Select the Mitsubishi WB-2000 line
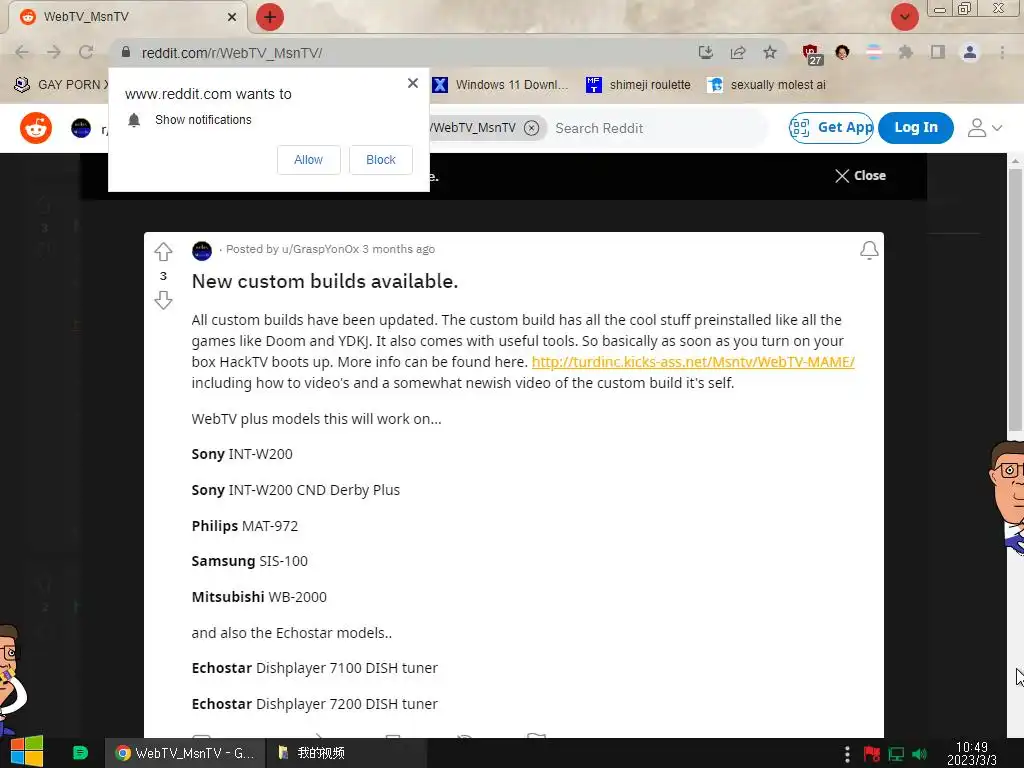This screenshot has height=768, width=1024. 259,597
